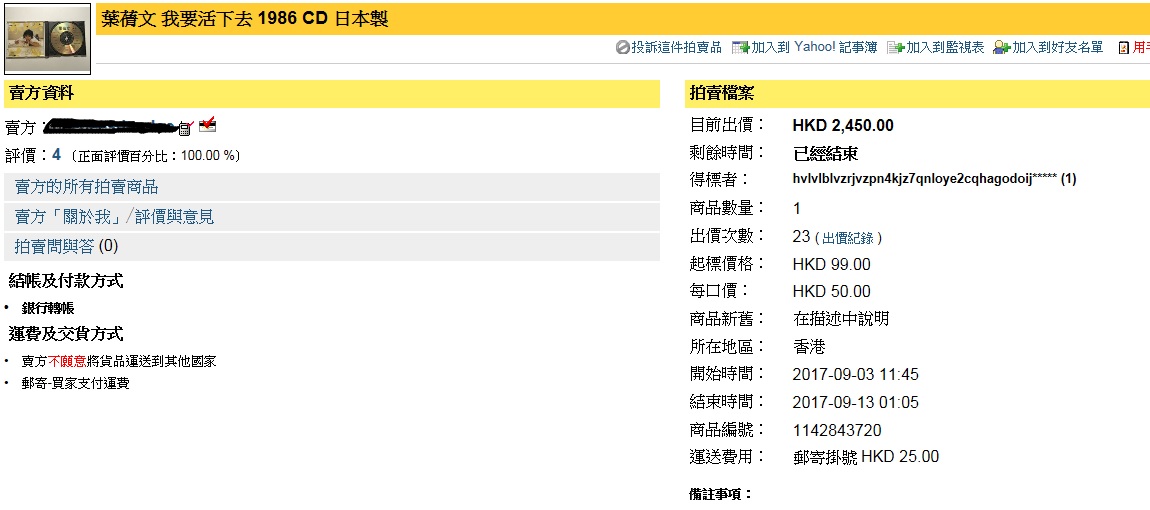Click the 銀行轉帳 payment method
Screen dimensions: 1150x510
[48, 308]
